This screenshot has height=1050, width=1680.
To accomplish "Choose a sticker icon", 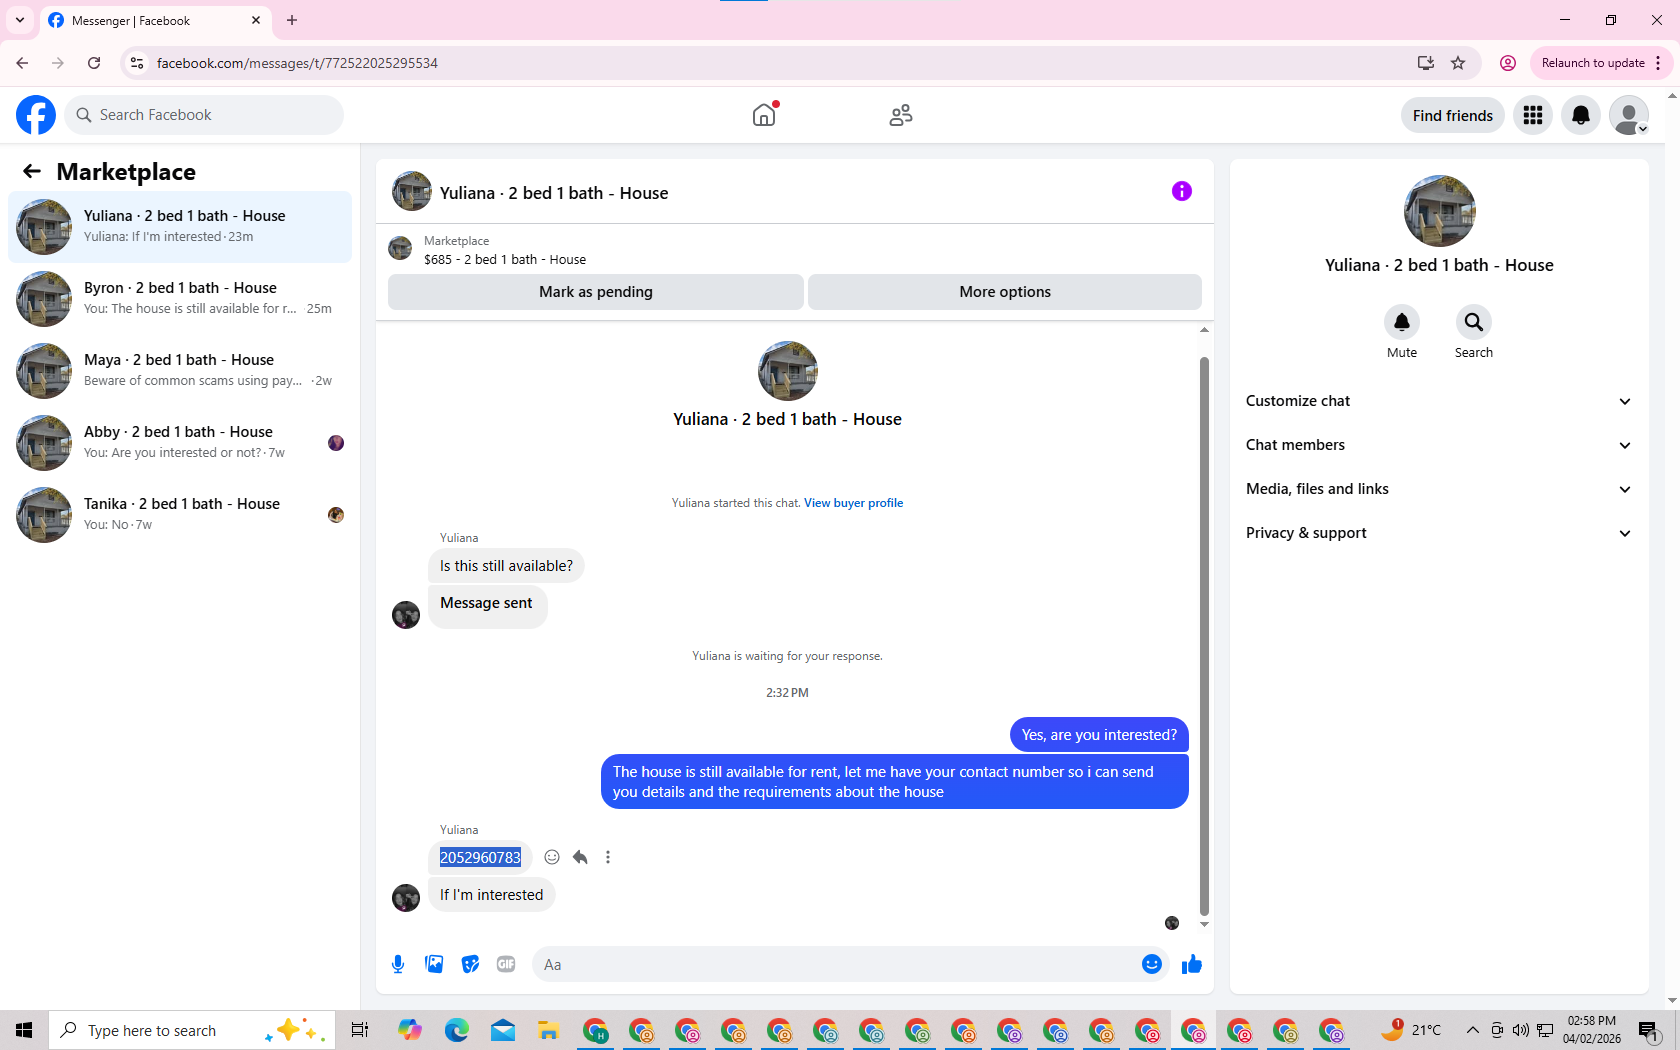I will tap(470, 964).
